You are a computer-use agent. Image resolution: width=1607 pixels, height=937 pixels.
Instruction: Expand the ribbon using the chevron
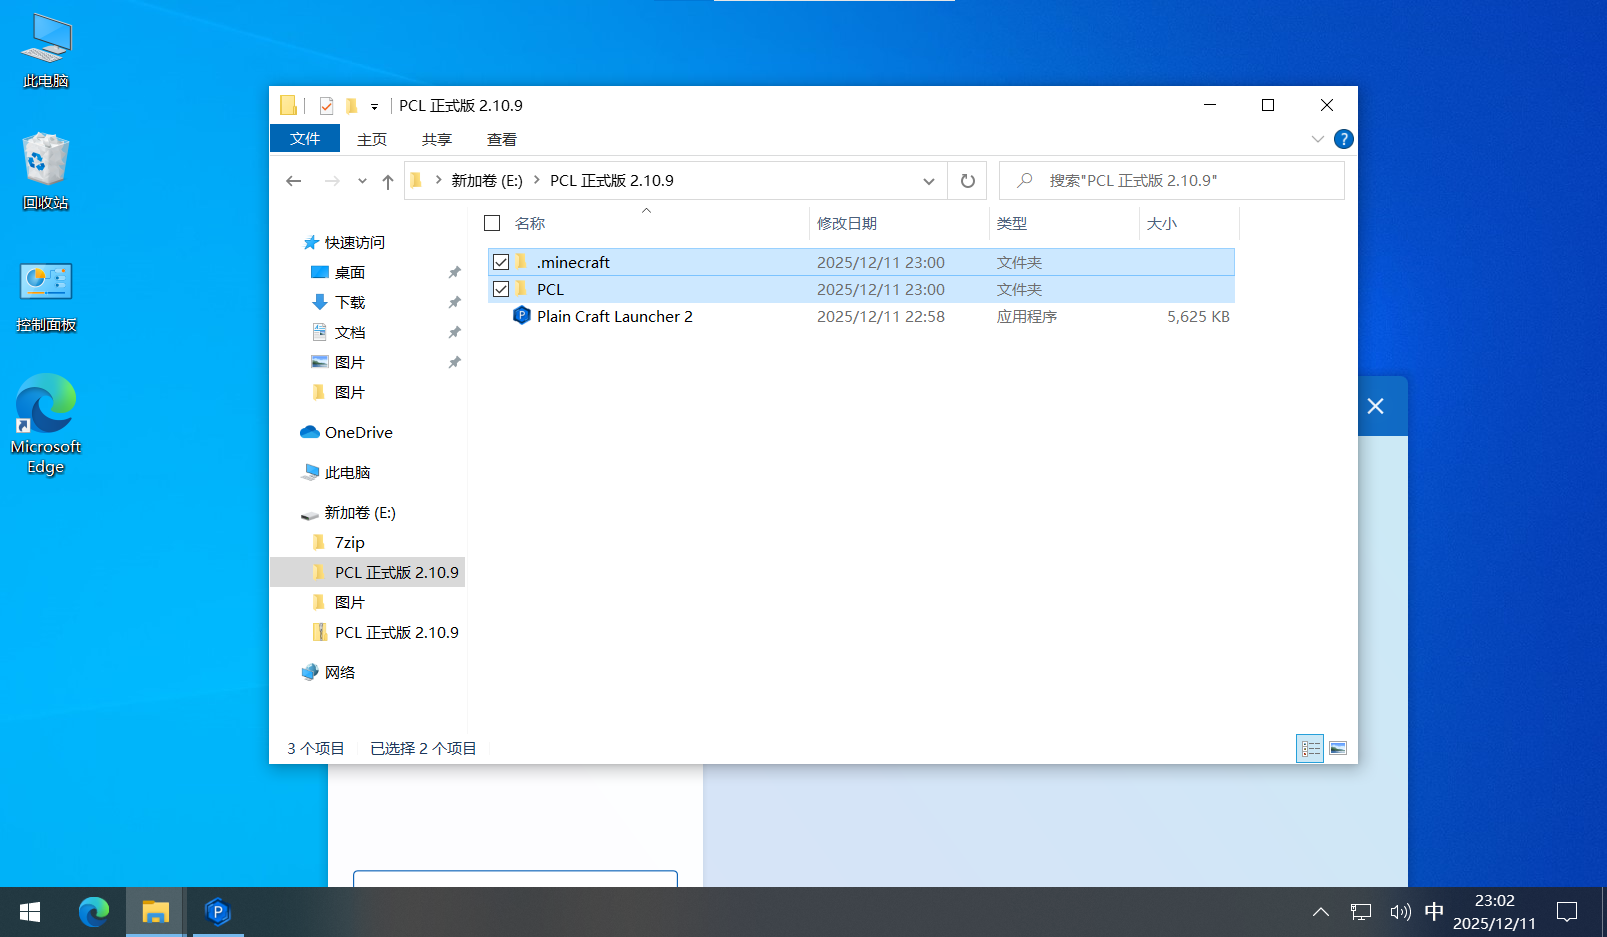(x=1317, y=139)
